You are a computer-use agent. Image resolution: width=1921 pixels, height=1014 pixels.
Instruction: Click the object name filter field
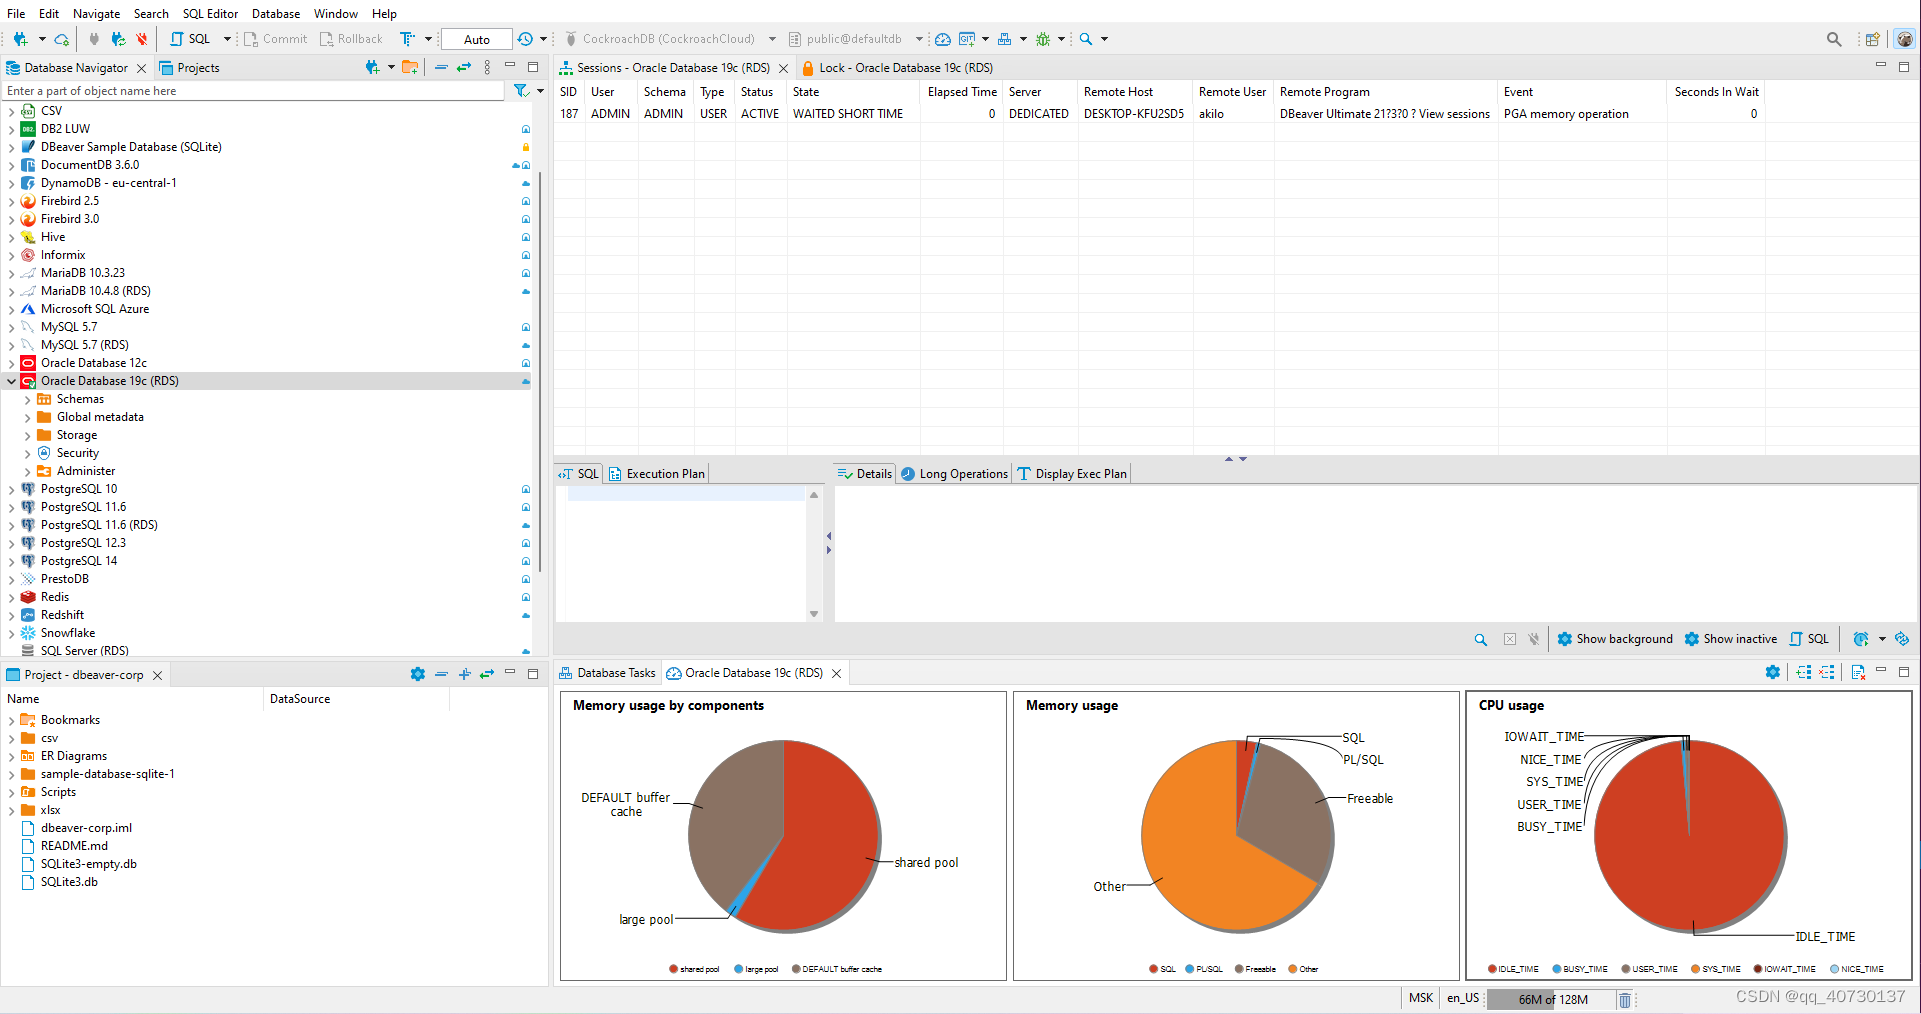coord(254,91)
